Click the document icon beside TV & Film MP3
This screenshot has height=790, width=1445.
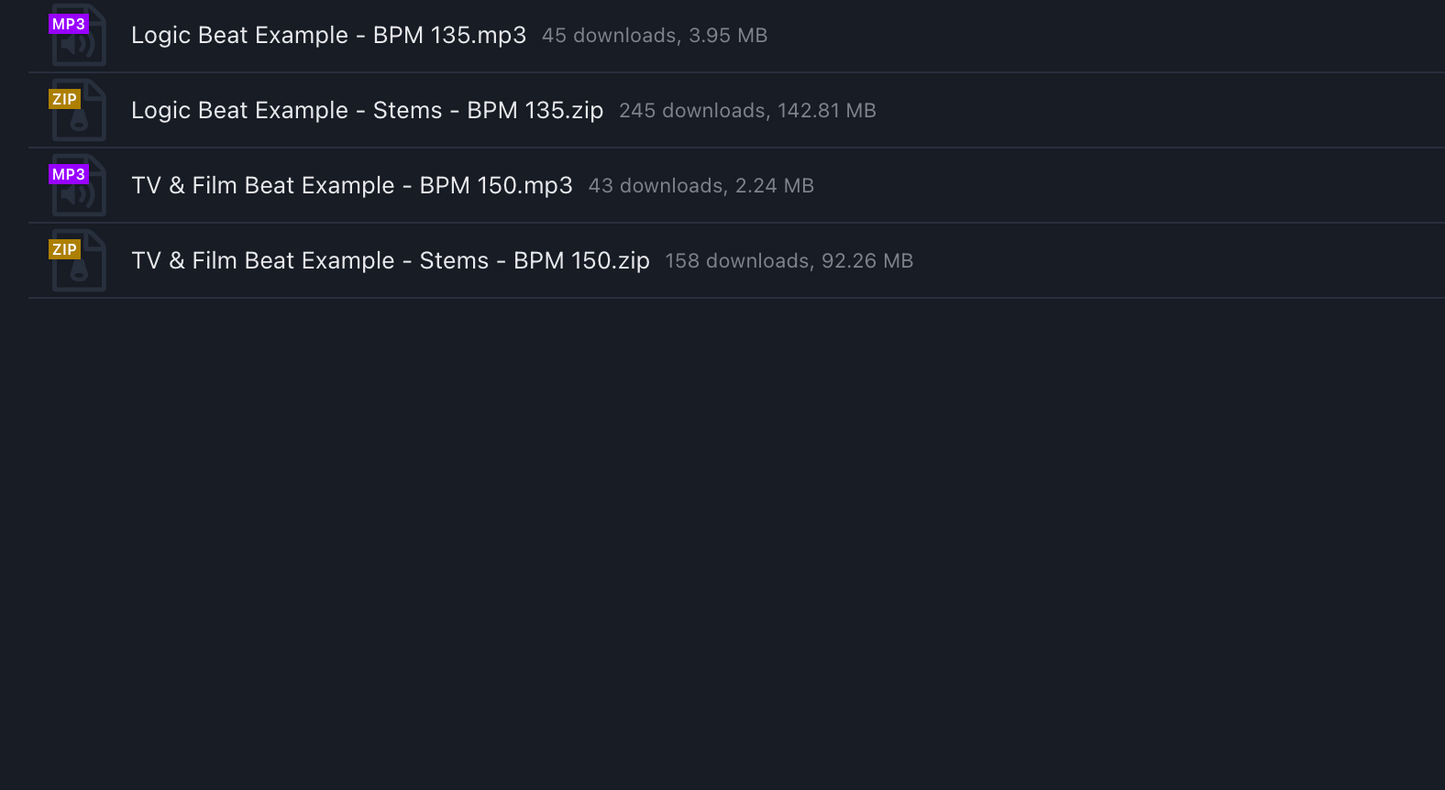point(78,185)
